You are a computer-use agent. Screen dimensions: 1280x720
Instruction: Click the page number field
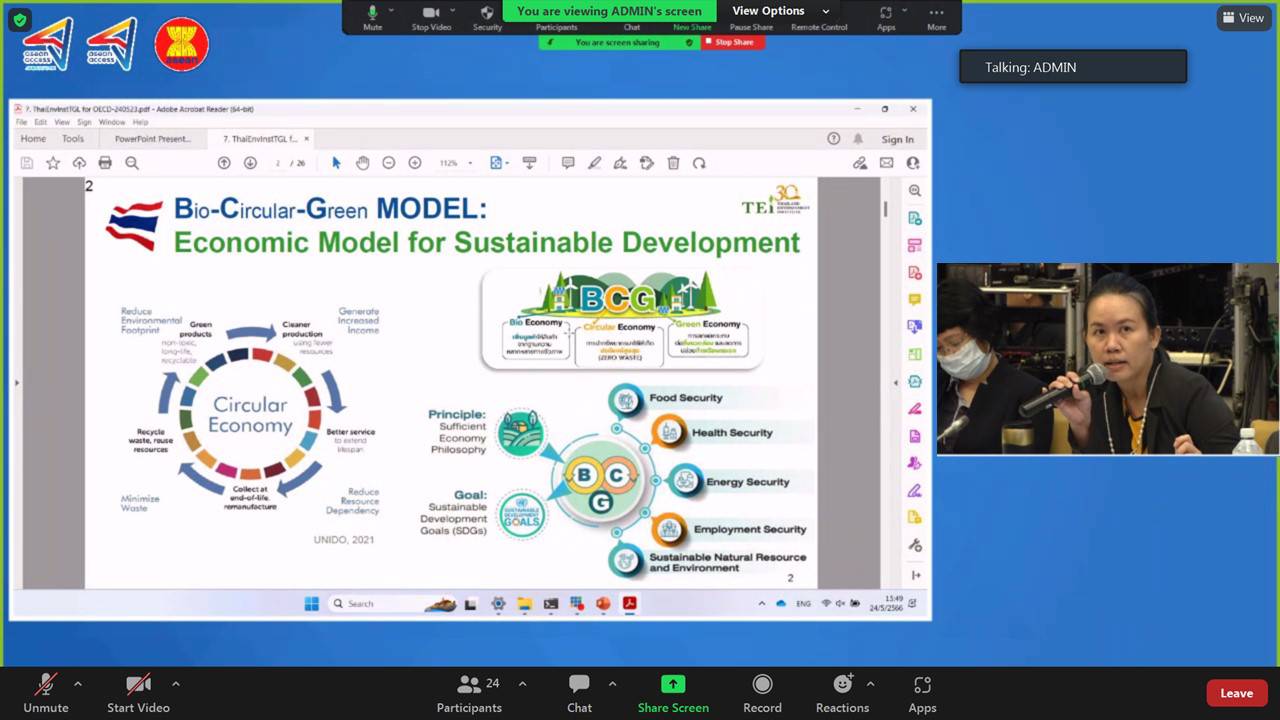279,163
